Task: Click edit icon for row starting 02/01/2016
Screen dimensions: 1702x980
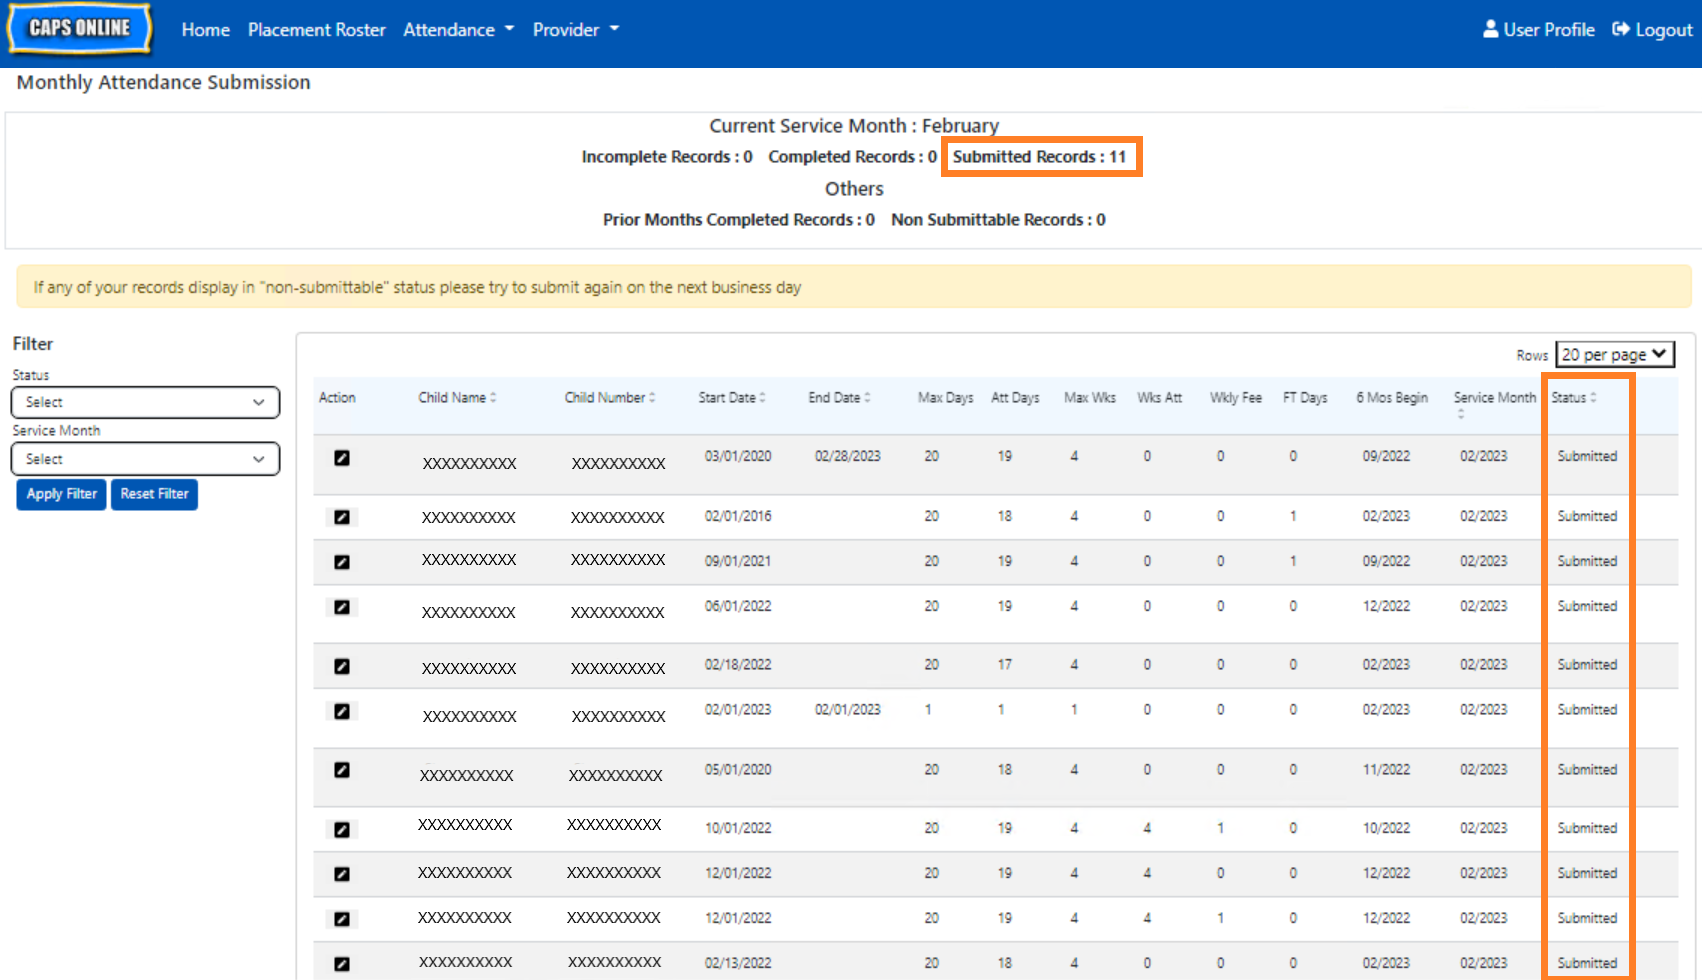Action: pyautogui.click(x=342, y=517)
